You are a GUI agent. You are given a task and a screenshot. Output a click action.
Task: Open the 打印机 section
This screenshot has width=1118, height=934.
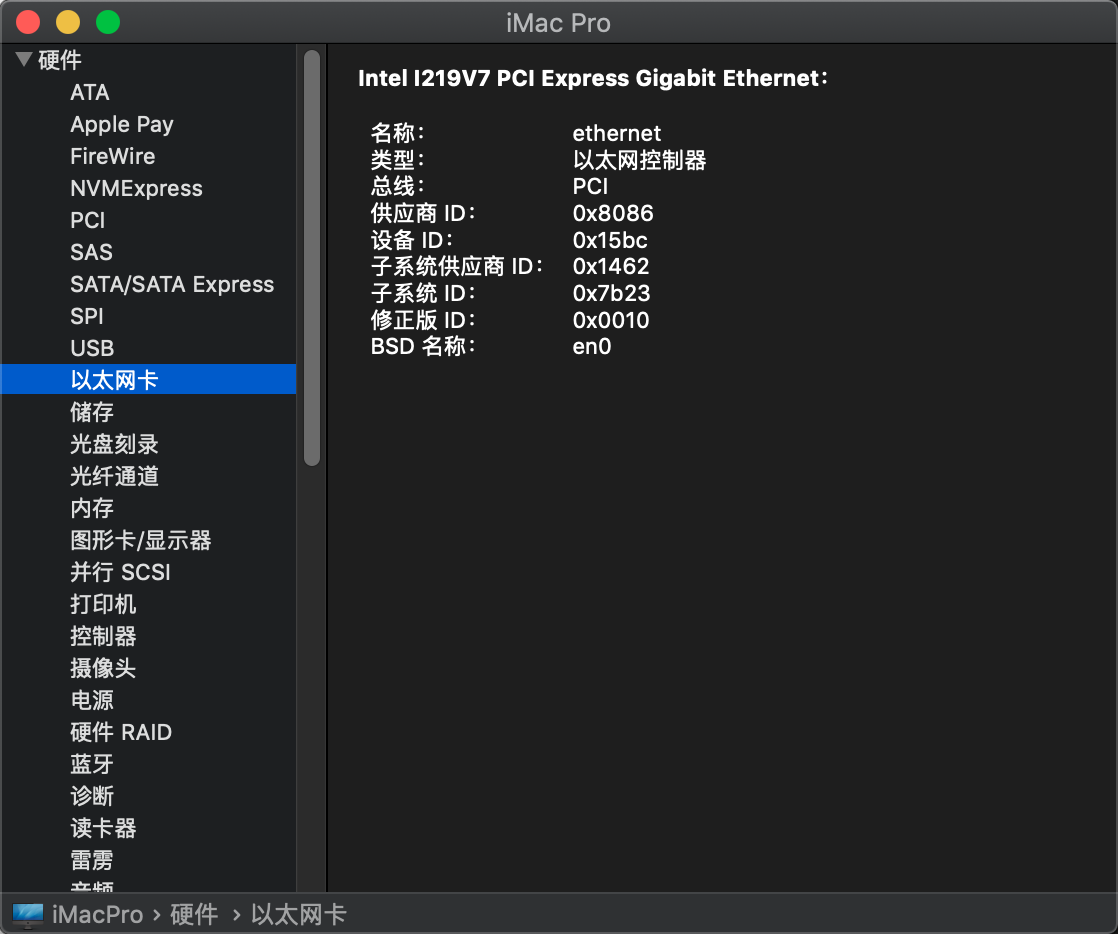[x=103, y=605]
